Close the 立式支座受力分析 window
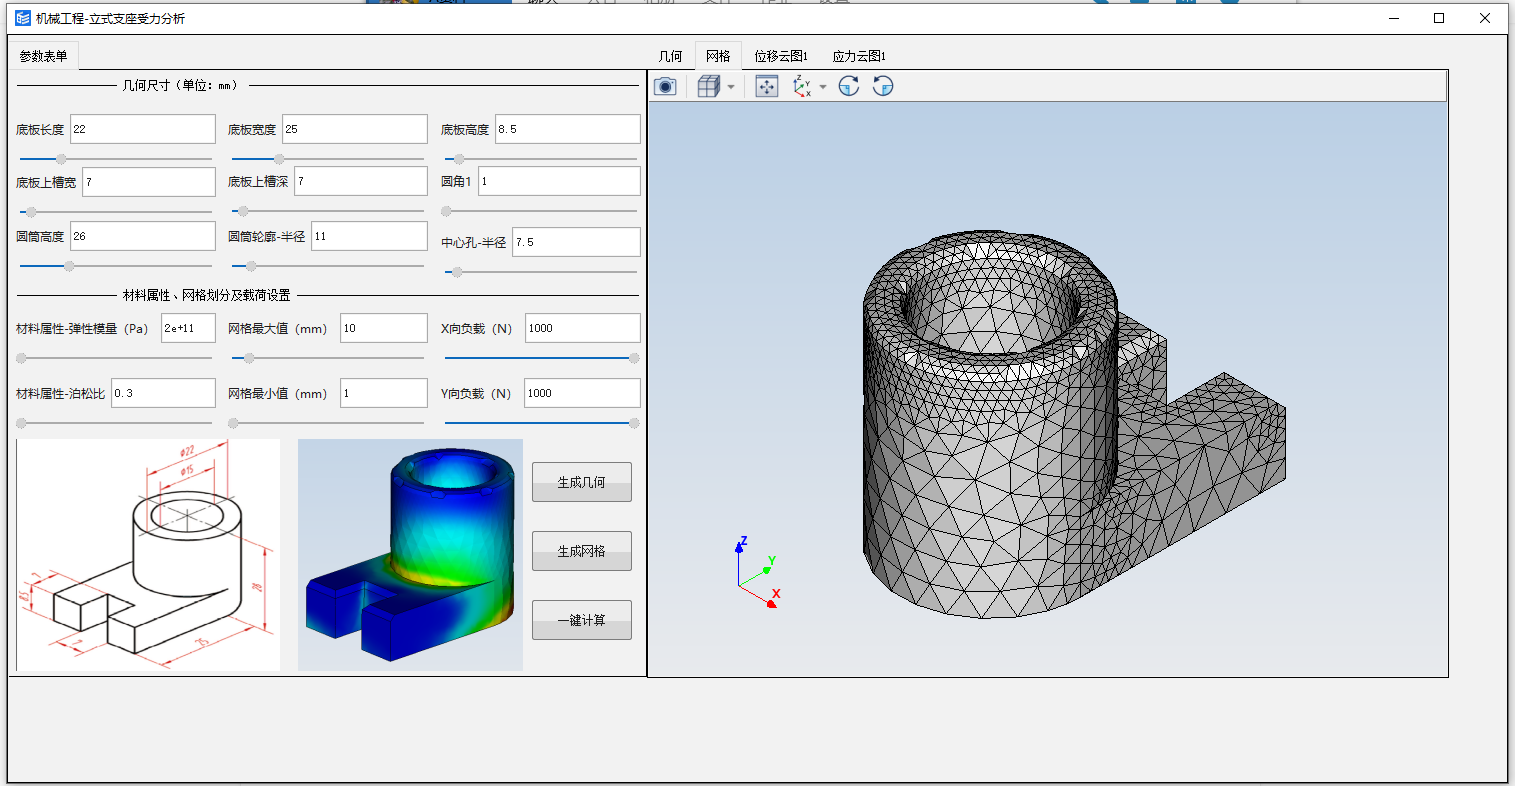 tap(1485, 18)
